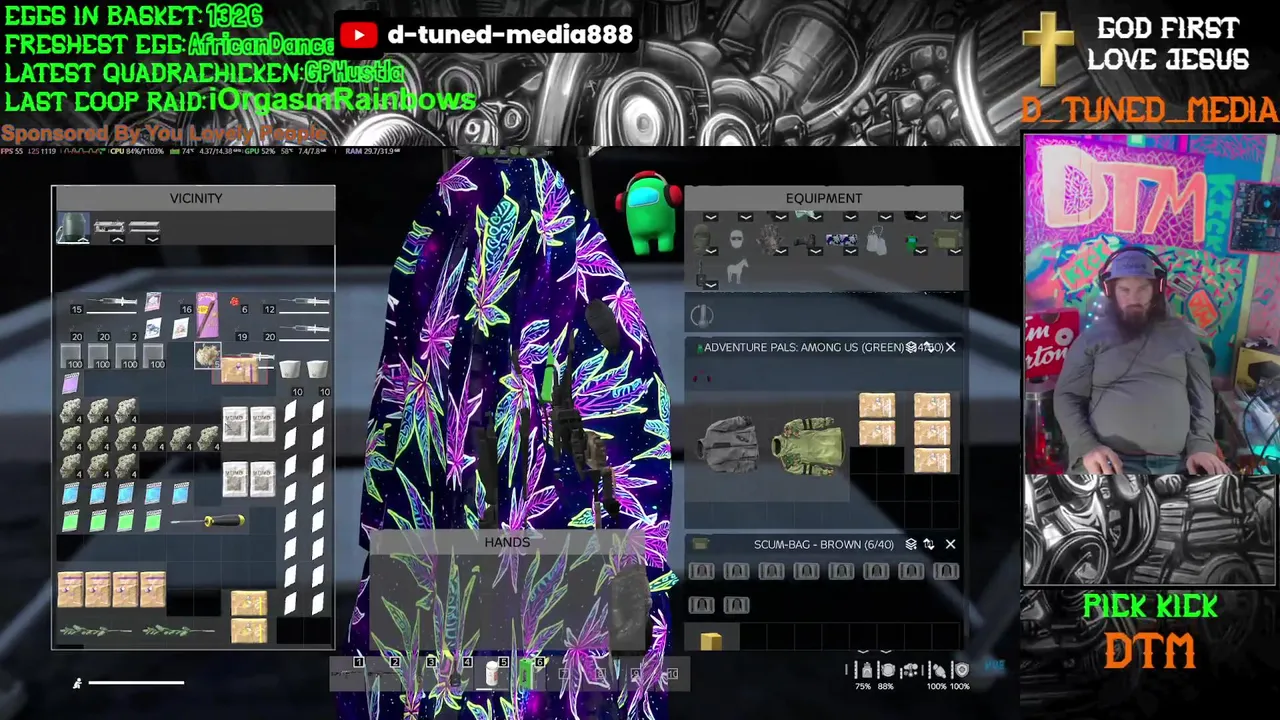Select the dog tags in Equipment
Screen dimensions: 1280x720
pyautogui.click(x=877, y=240)
